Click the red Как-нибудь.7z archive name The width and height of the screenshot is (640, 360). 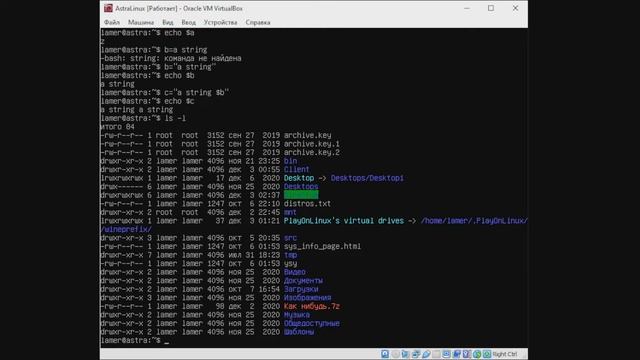[x=311, y=306]
